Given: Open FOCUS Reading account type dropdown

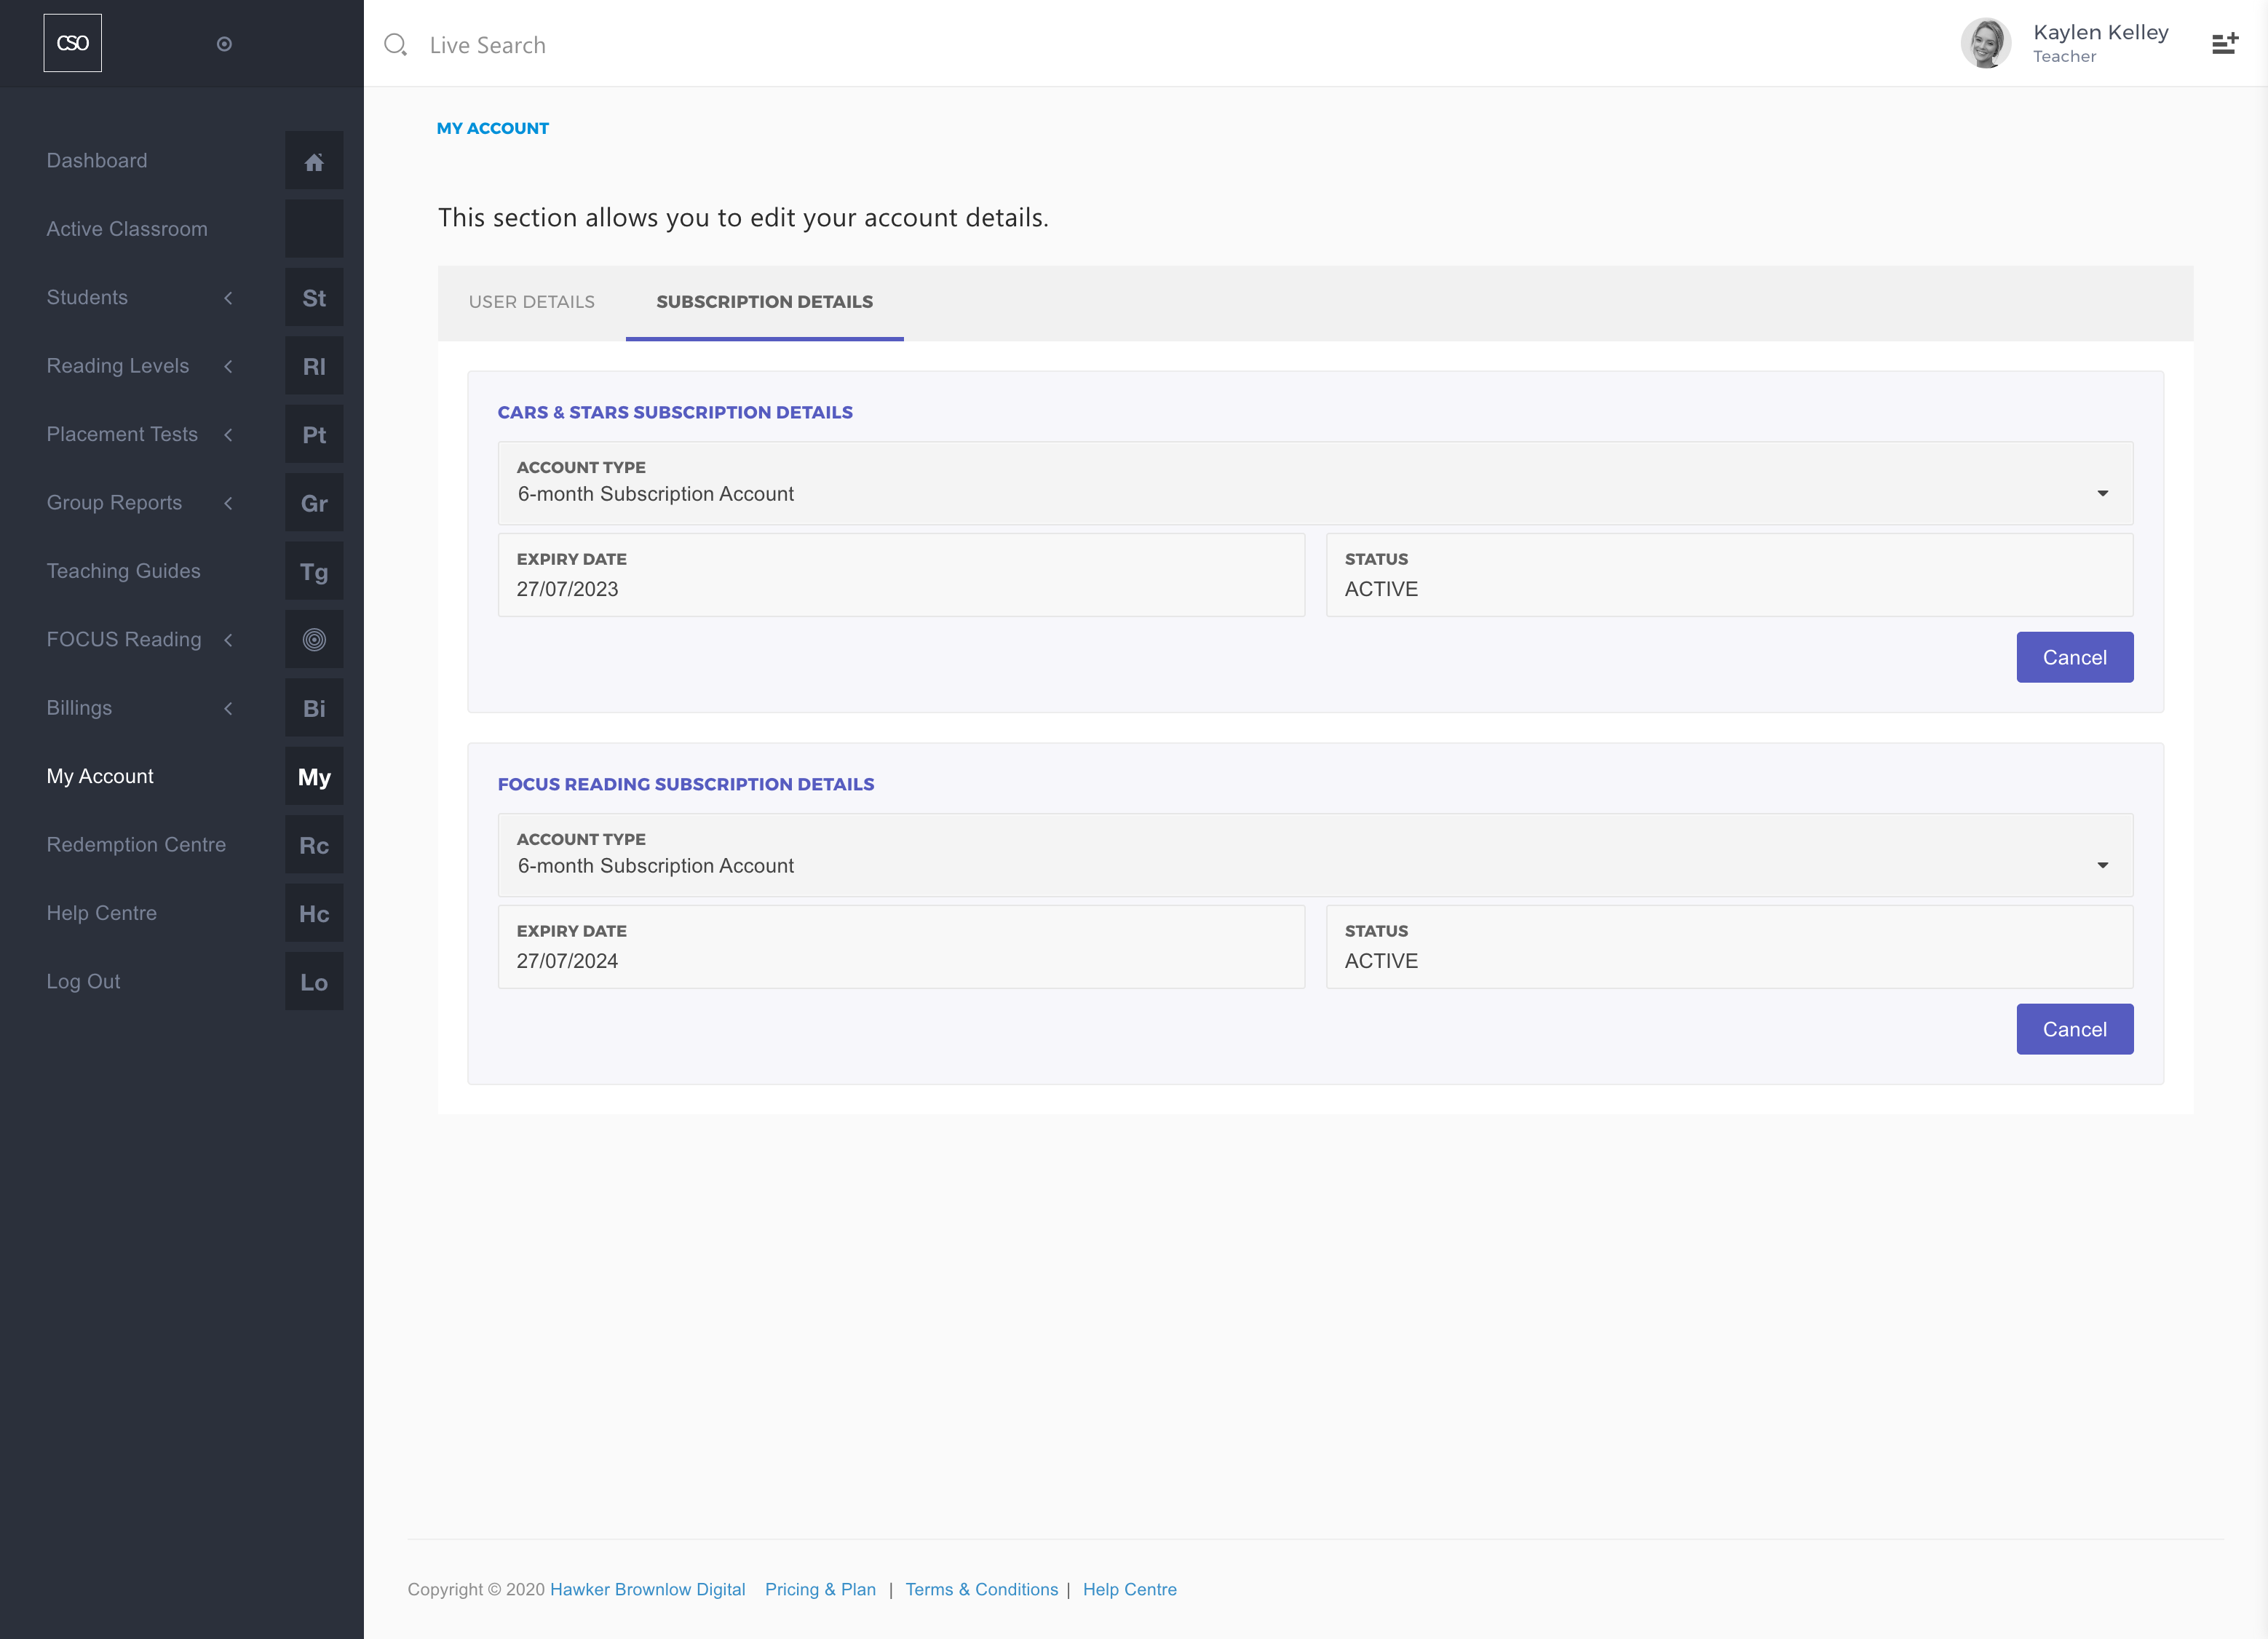Looking at the screenshot, I should 1315,855.
